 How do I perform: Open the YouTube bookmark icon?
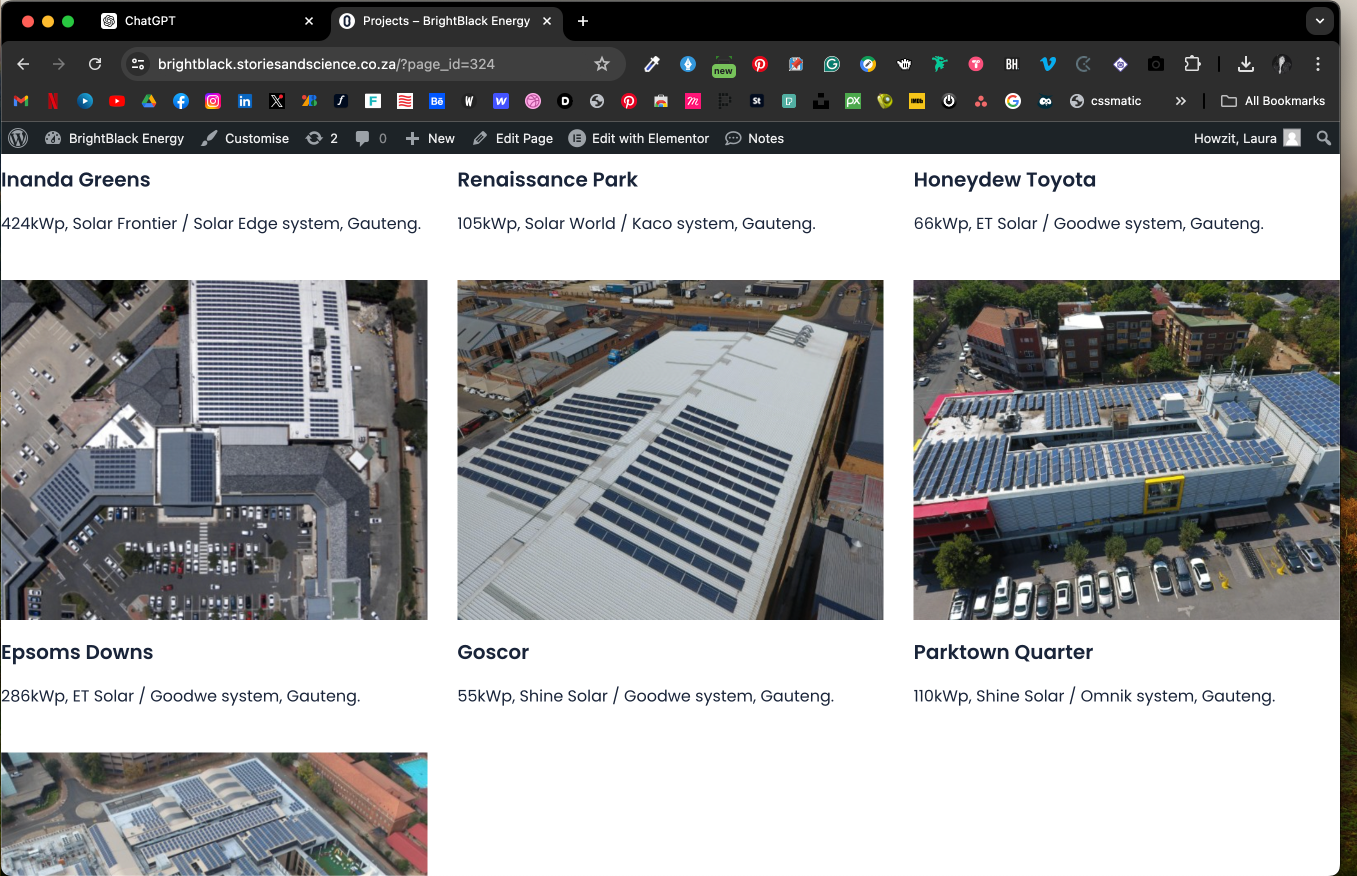(x=117, y=101)
